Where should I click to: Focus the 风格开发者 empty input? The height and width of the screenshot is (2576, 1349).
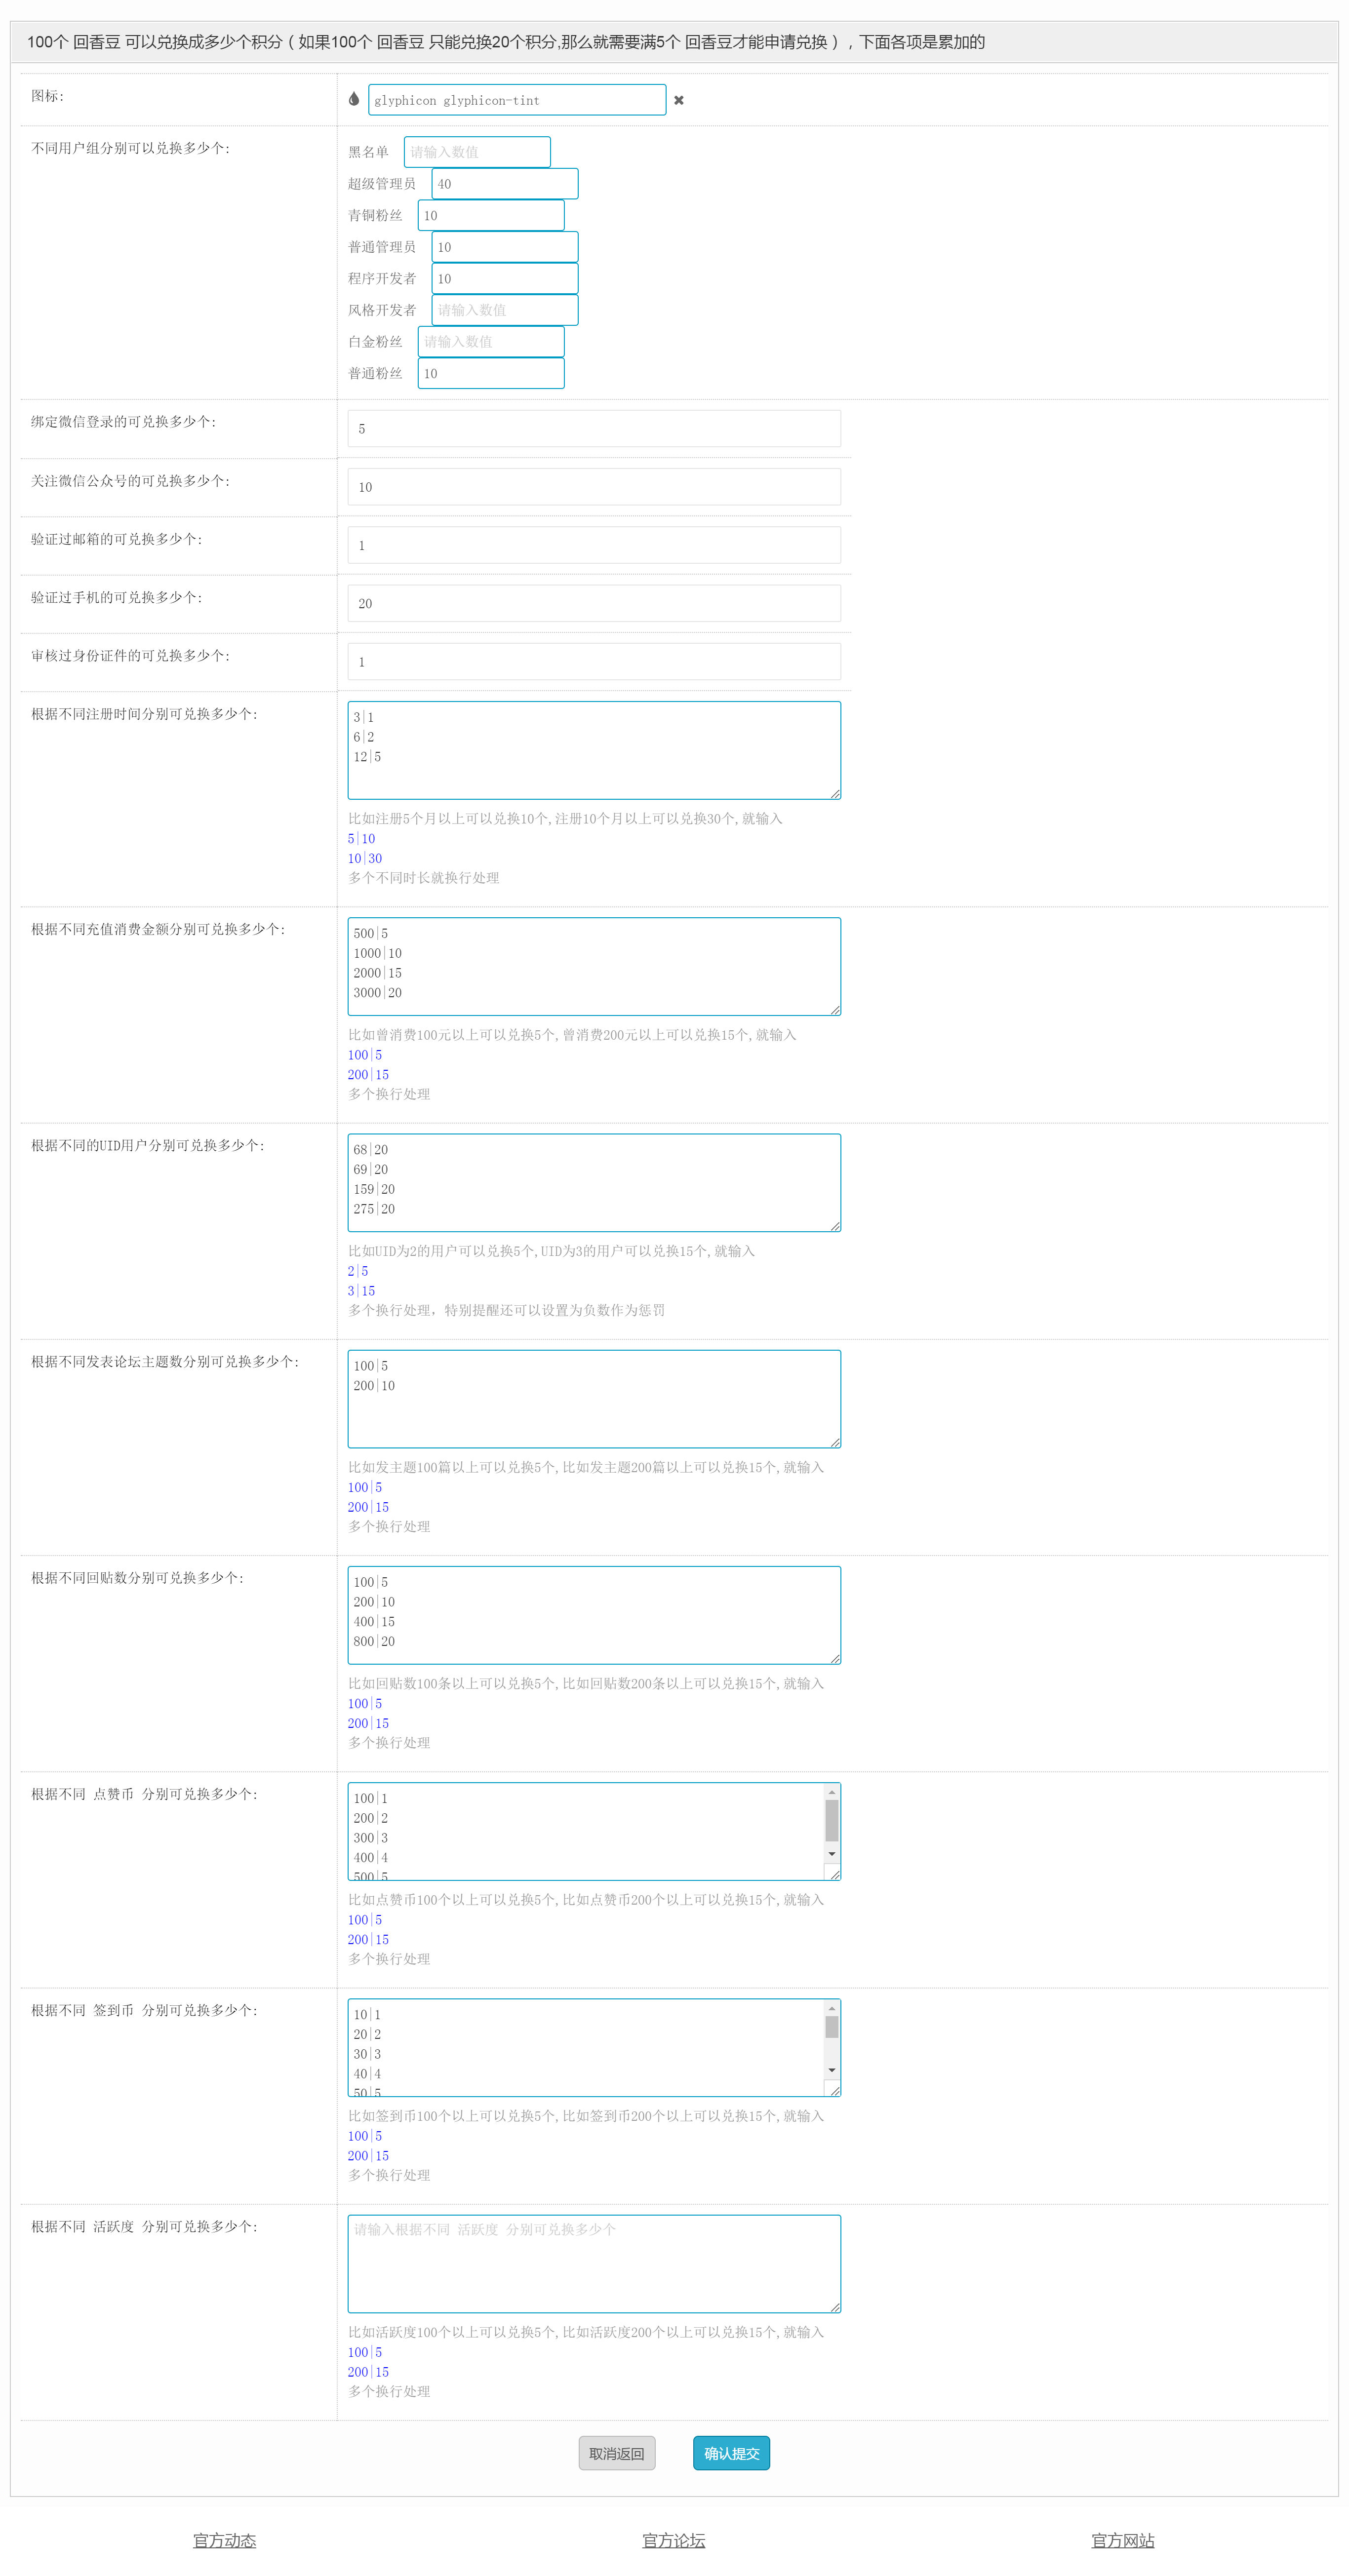point(505,310)
